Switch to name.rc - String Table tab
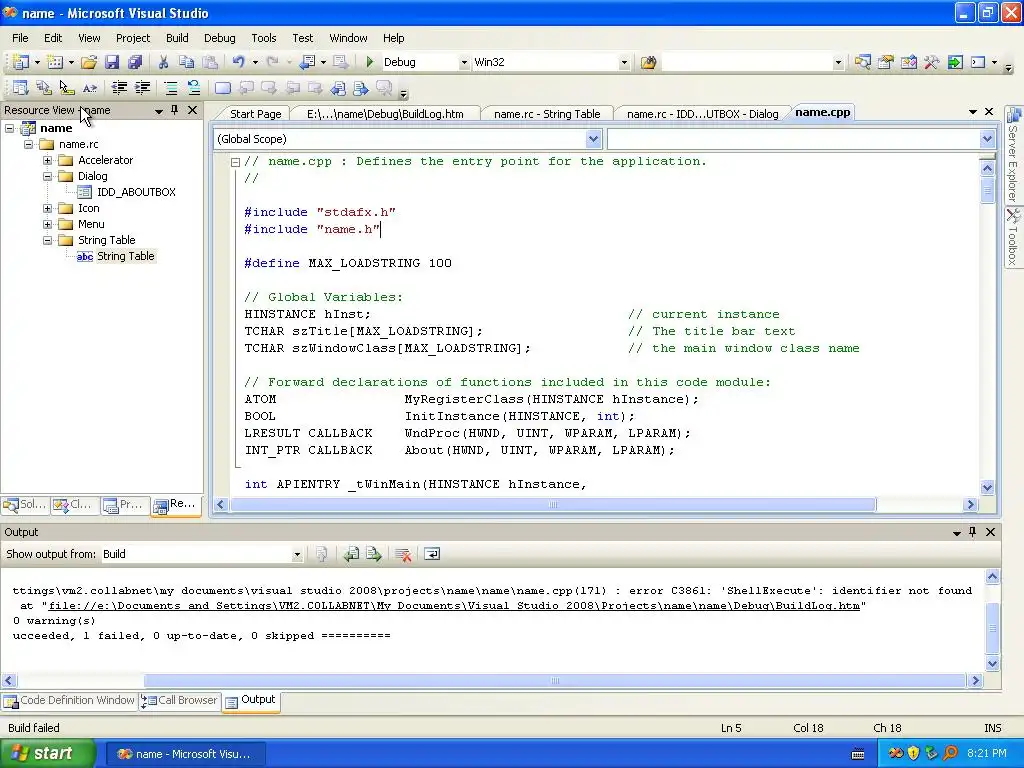 point(547,114)
